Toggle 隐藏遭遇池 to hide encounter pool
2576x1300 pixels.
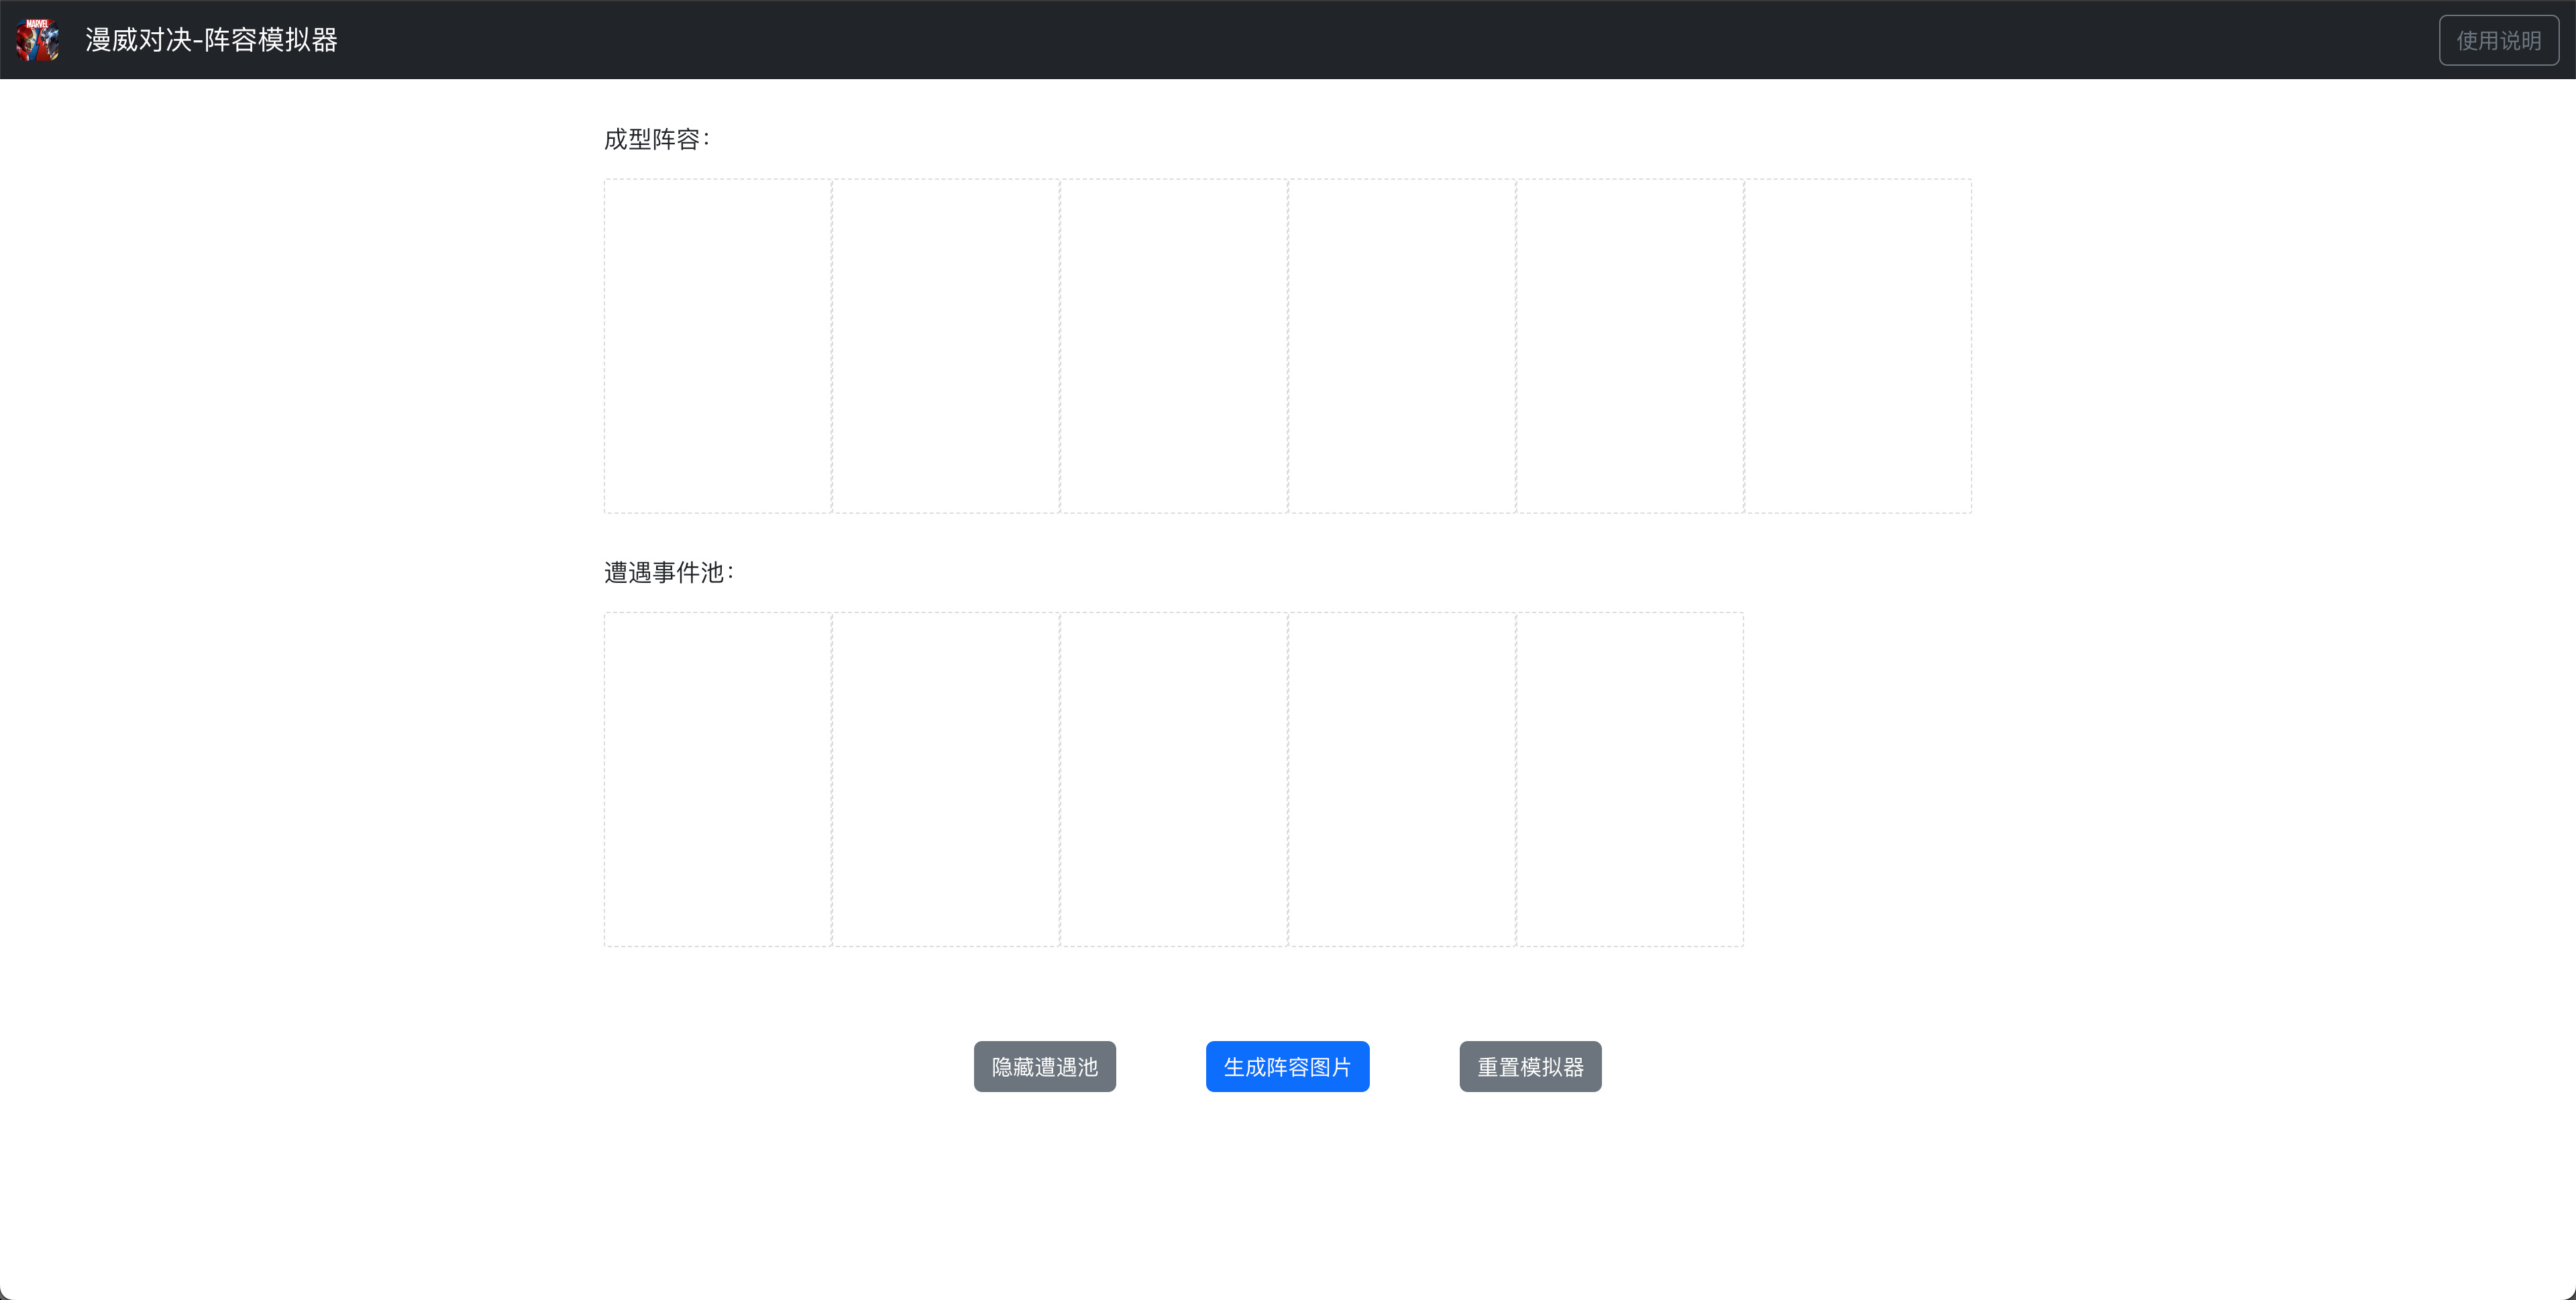click(x=1044, y=1066)
